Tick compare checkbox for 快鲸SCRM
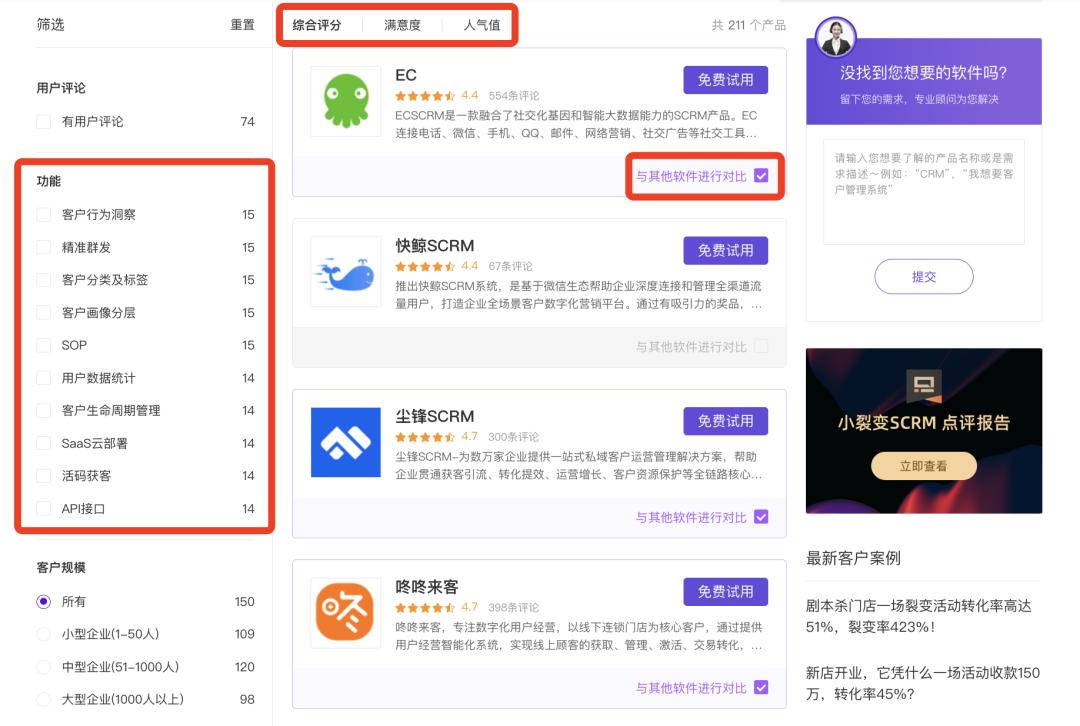Image resolution: width=1080 pixels, height=726 pixels. tap(761, 346)
